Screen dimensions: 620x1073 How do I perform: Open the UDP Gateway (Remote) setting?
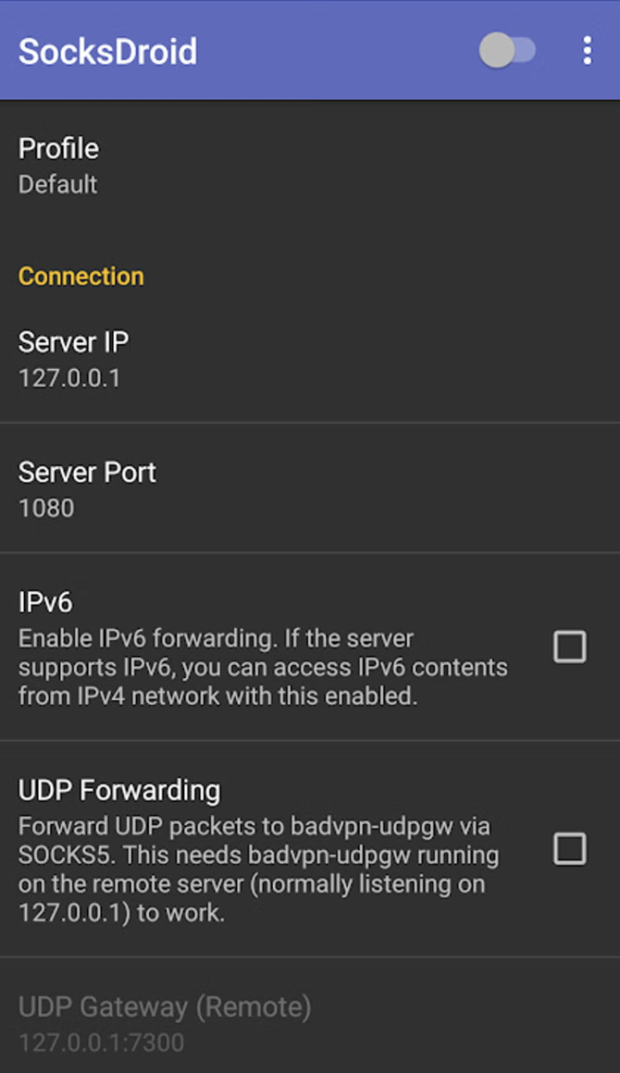coord(310,1016)
